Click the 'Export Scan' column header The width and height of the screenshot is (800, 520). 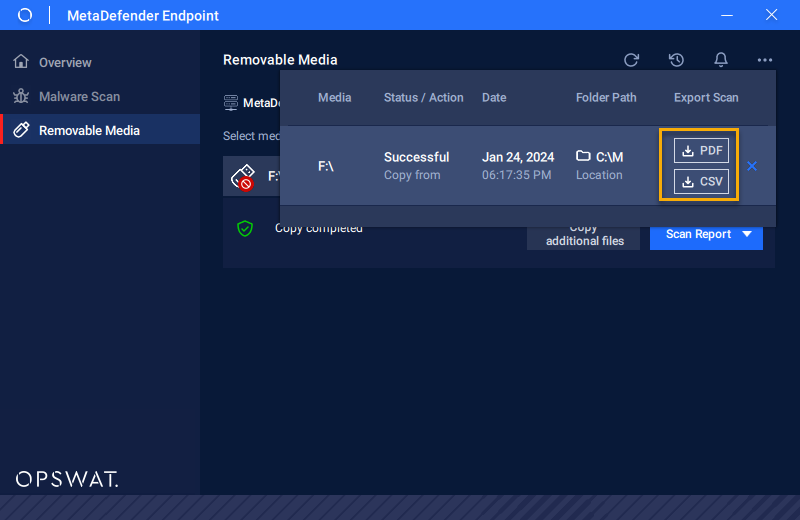point(706,97)
